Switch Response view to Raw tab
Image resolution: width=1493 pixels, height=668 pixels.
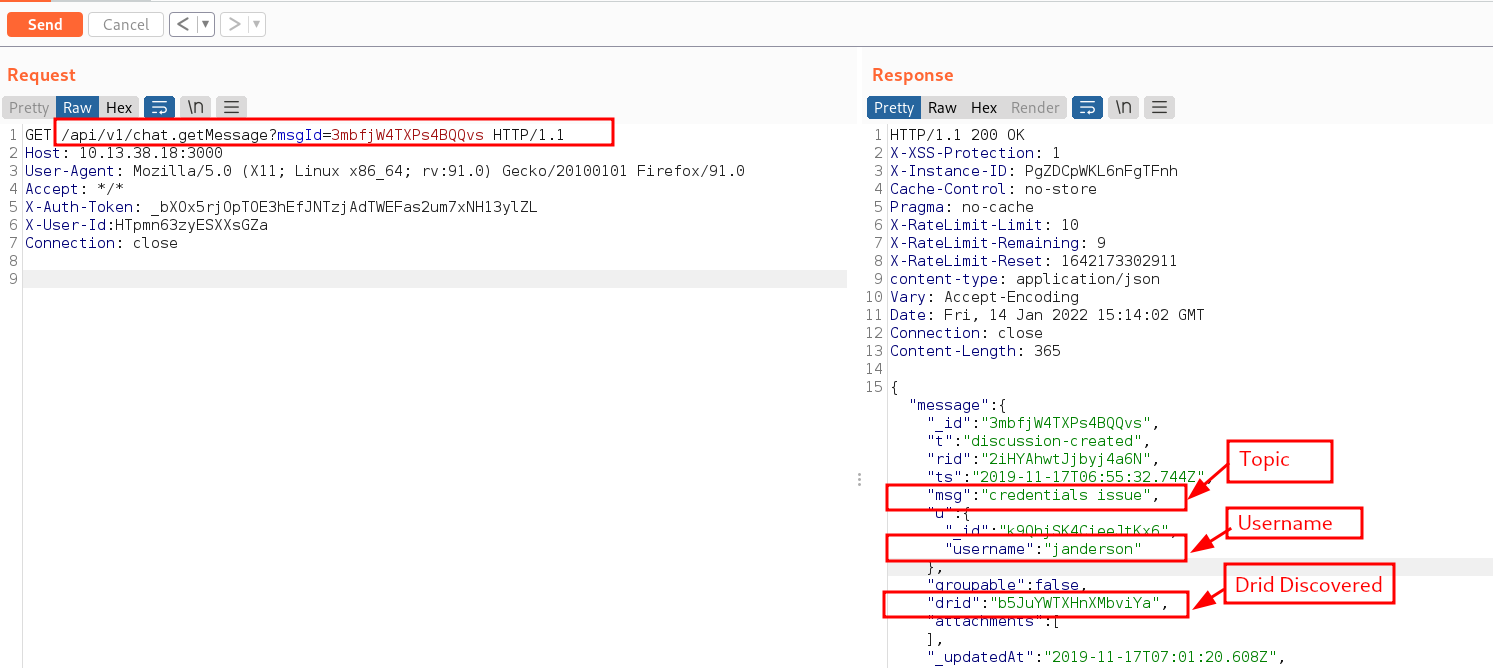tap(942, 107)
